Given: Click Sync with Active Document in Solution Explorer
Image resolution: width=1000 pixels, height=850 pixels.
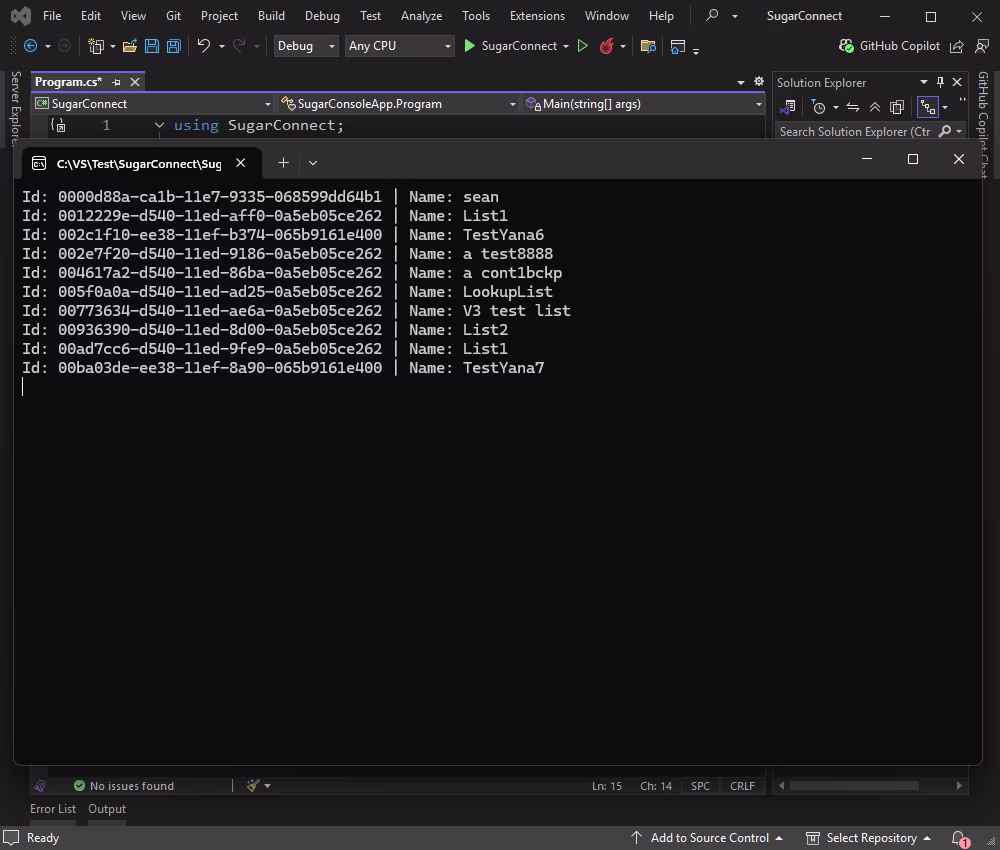Looking at the screenshot, I should coord(855,107).
